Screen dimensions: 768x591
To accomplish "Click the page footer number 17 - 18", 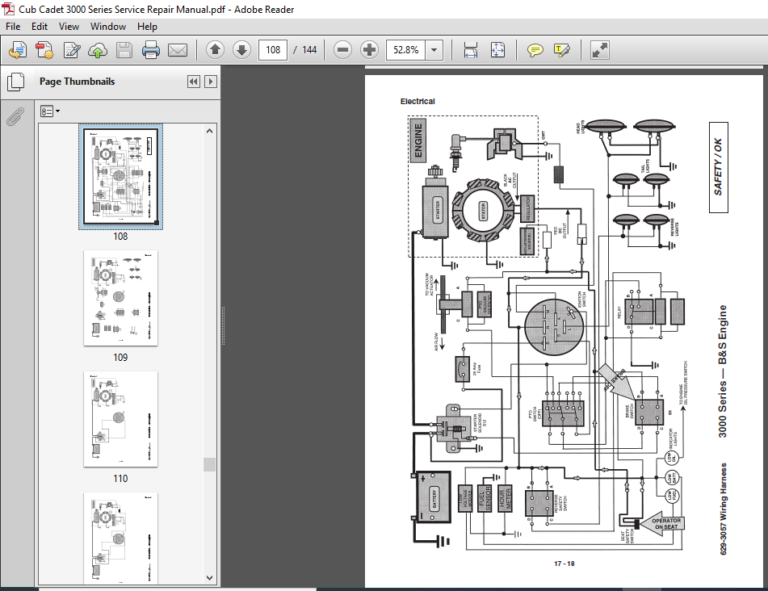I will click(564, 564).
